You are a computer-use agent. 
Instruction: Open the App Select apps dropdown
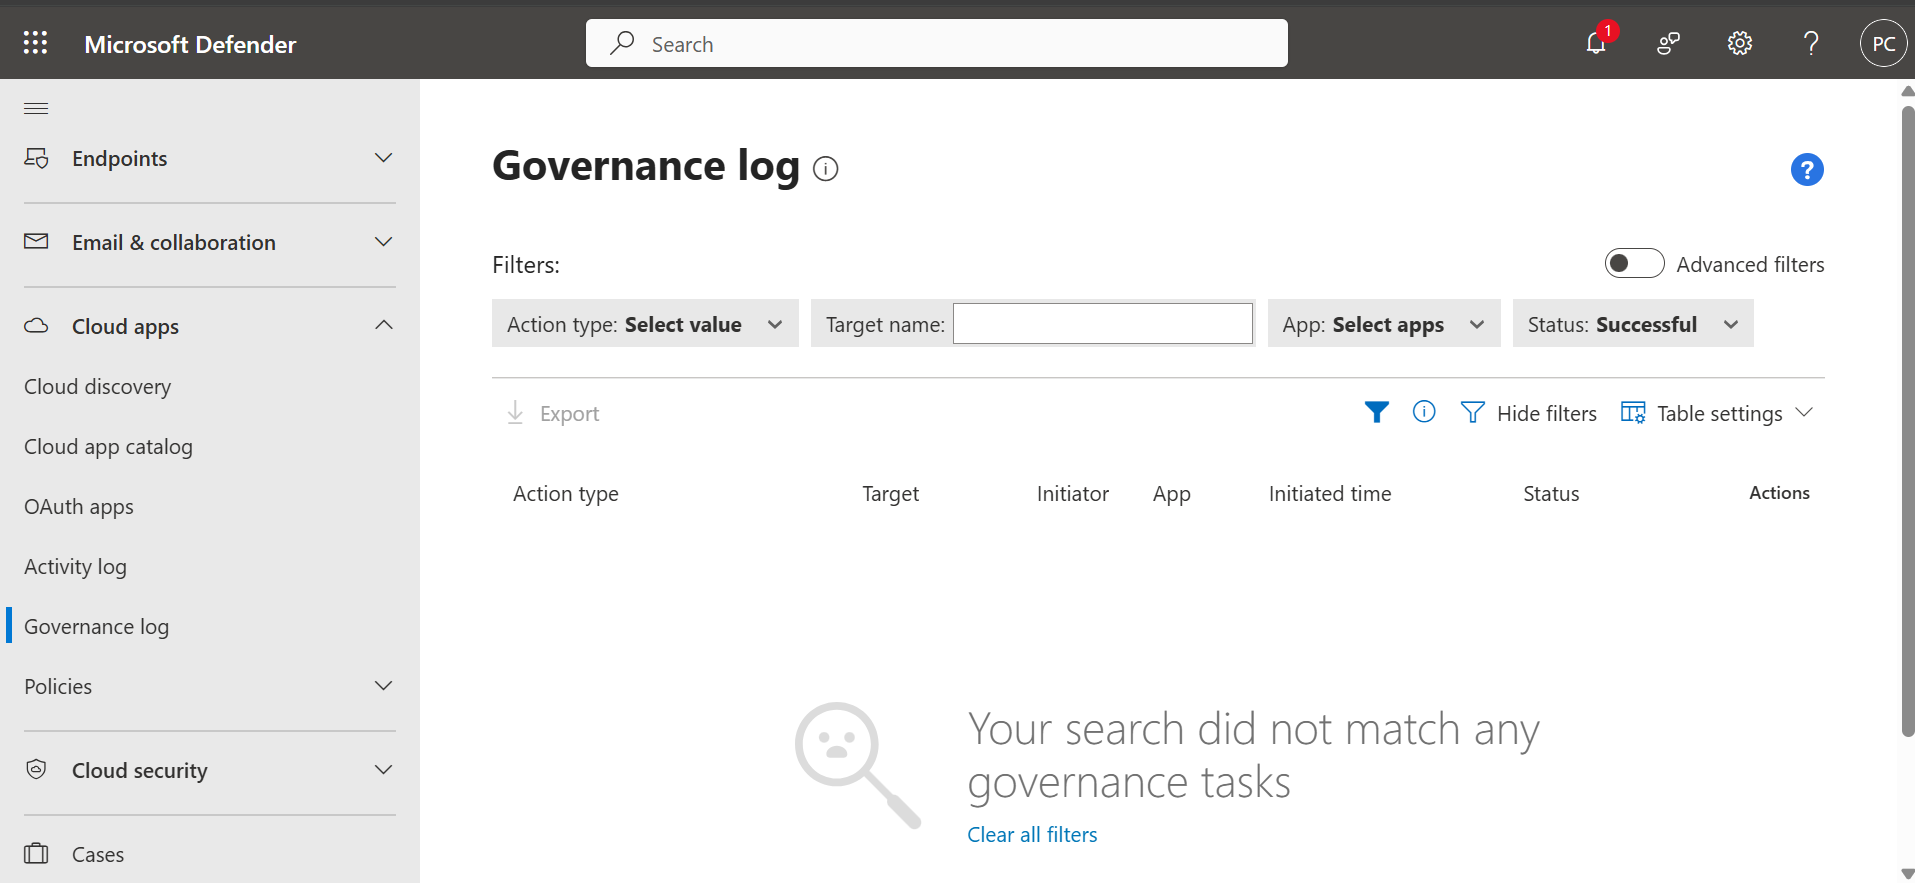1384,323
